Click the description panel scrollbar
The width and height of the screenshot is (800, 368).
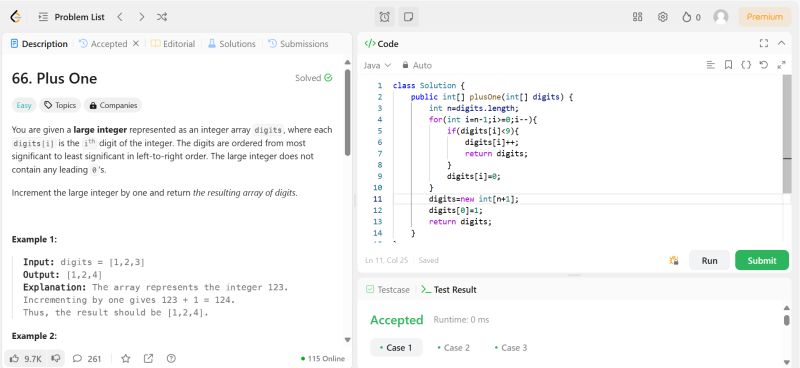[x=348, y=112]
